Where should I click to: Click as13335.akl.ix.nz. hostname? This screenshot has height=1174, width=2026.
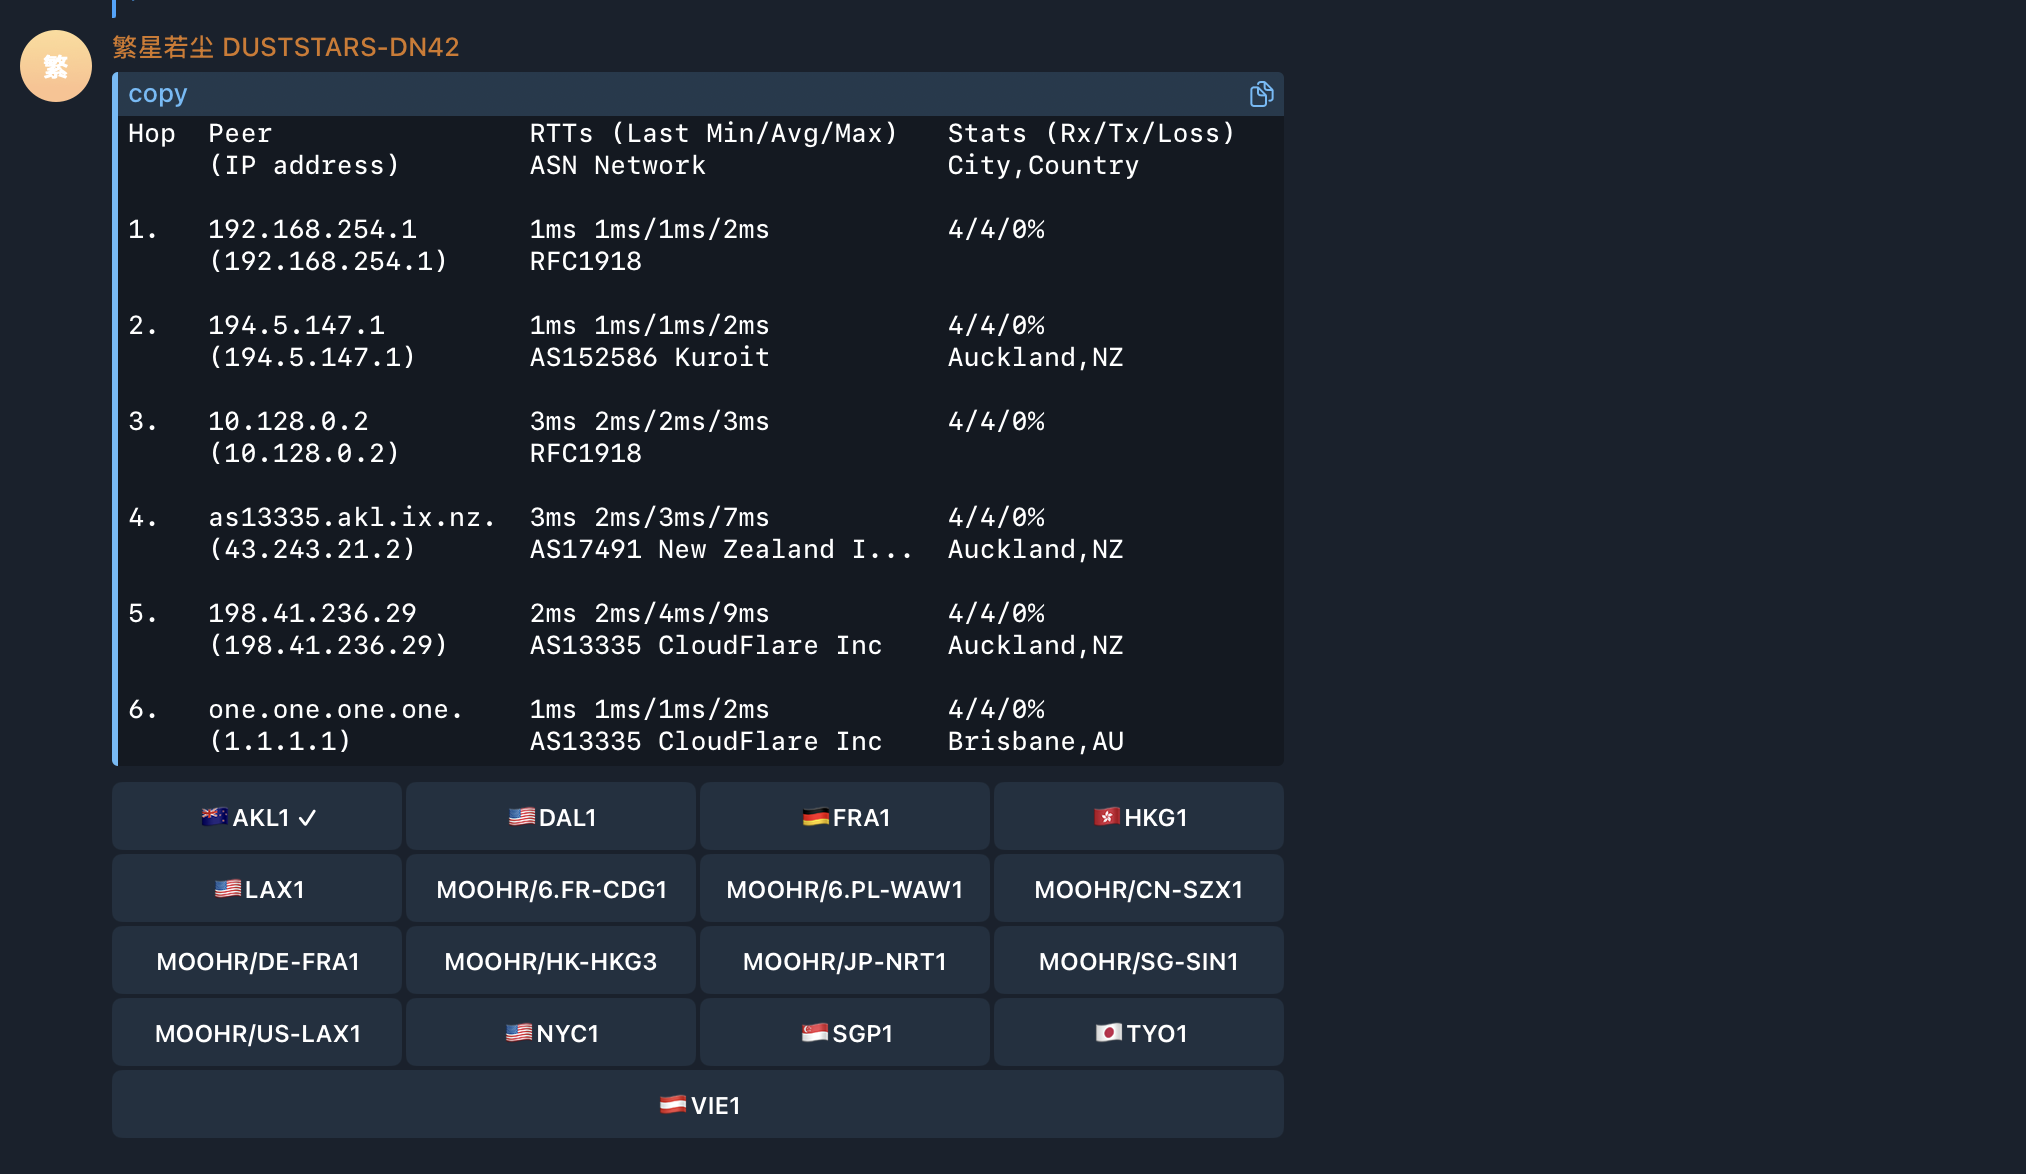point(352,518)
